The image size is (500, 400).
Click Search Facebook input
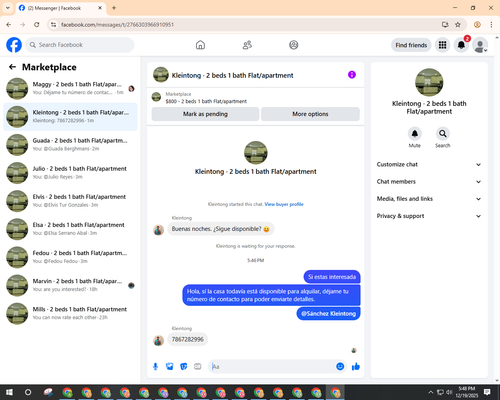[x=80, y=45]
